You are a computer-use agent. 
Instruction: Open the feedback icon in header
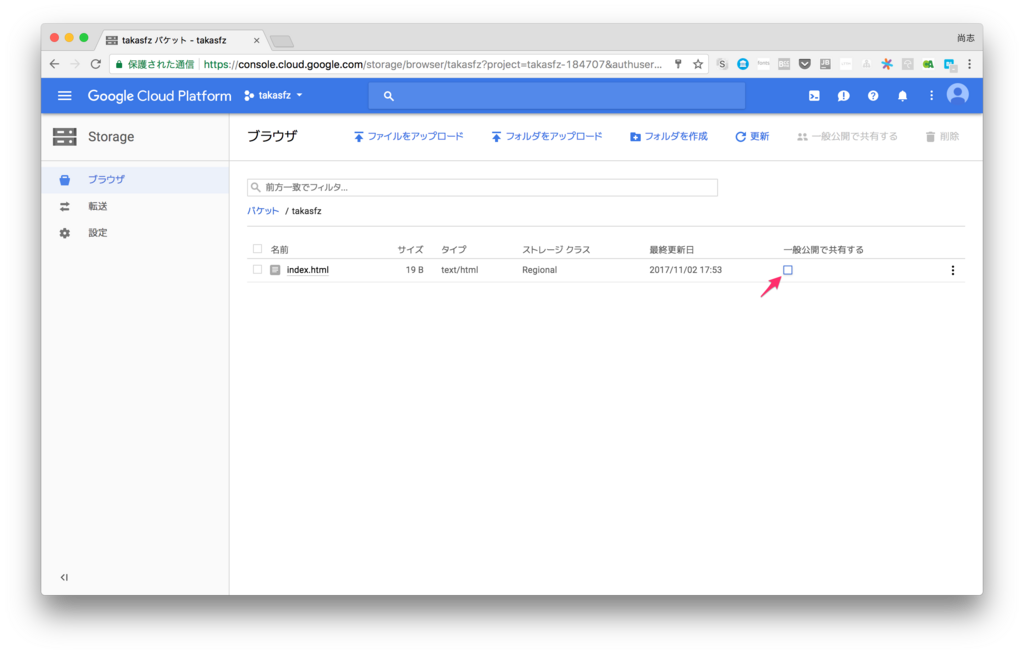coord(843,96)
